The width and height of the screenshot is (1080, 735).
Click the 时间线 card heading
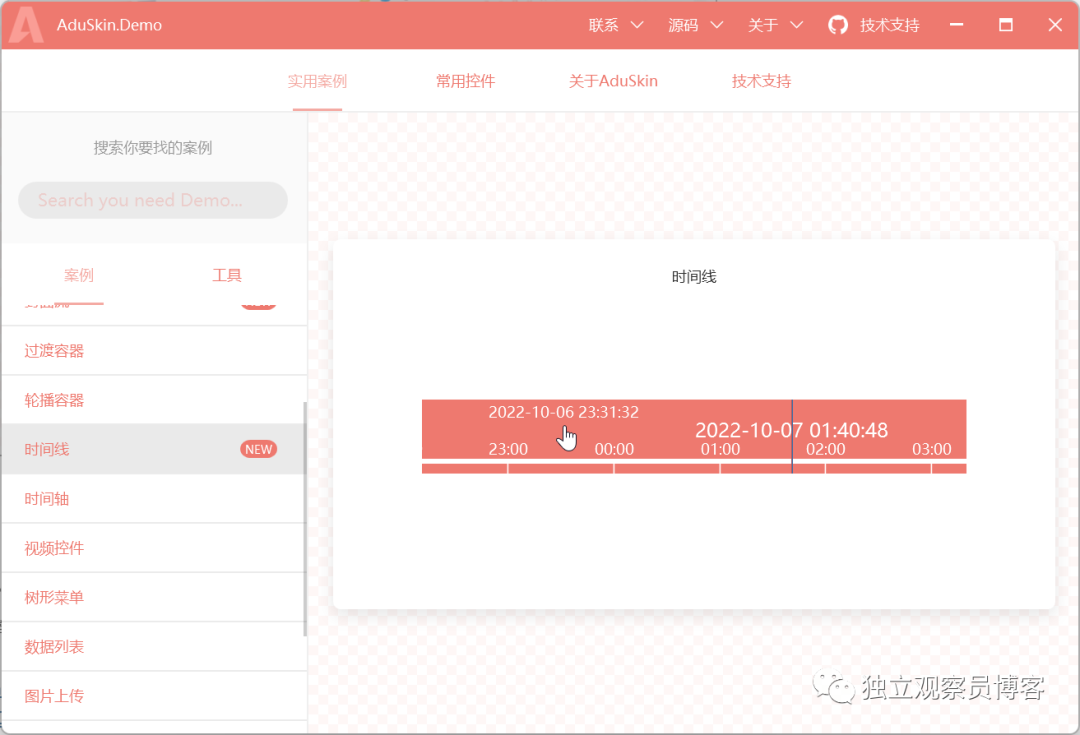(x=694, y=277)
